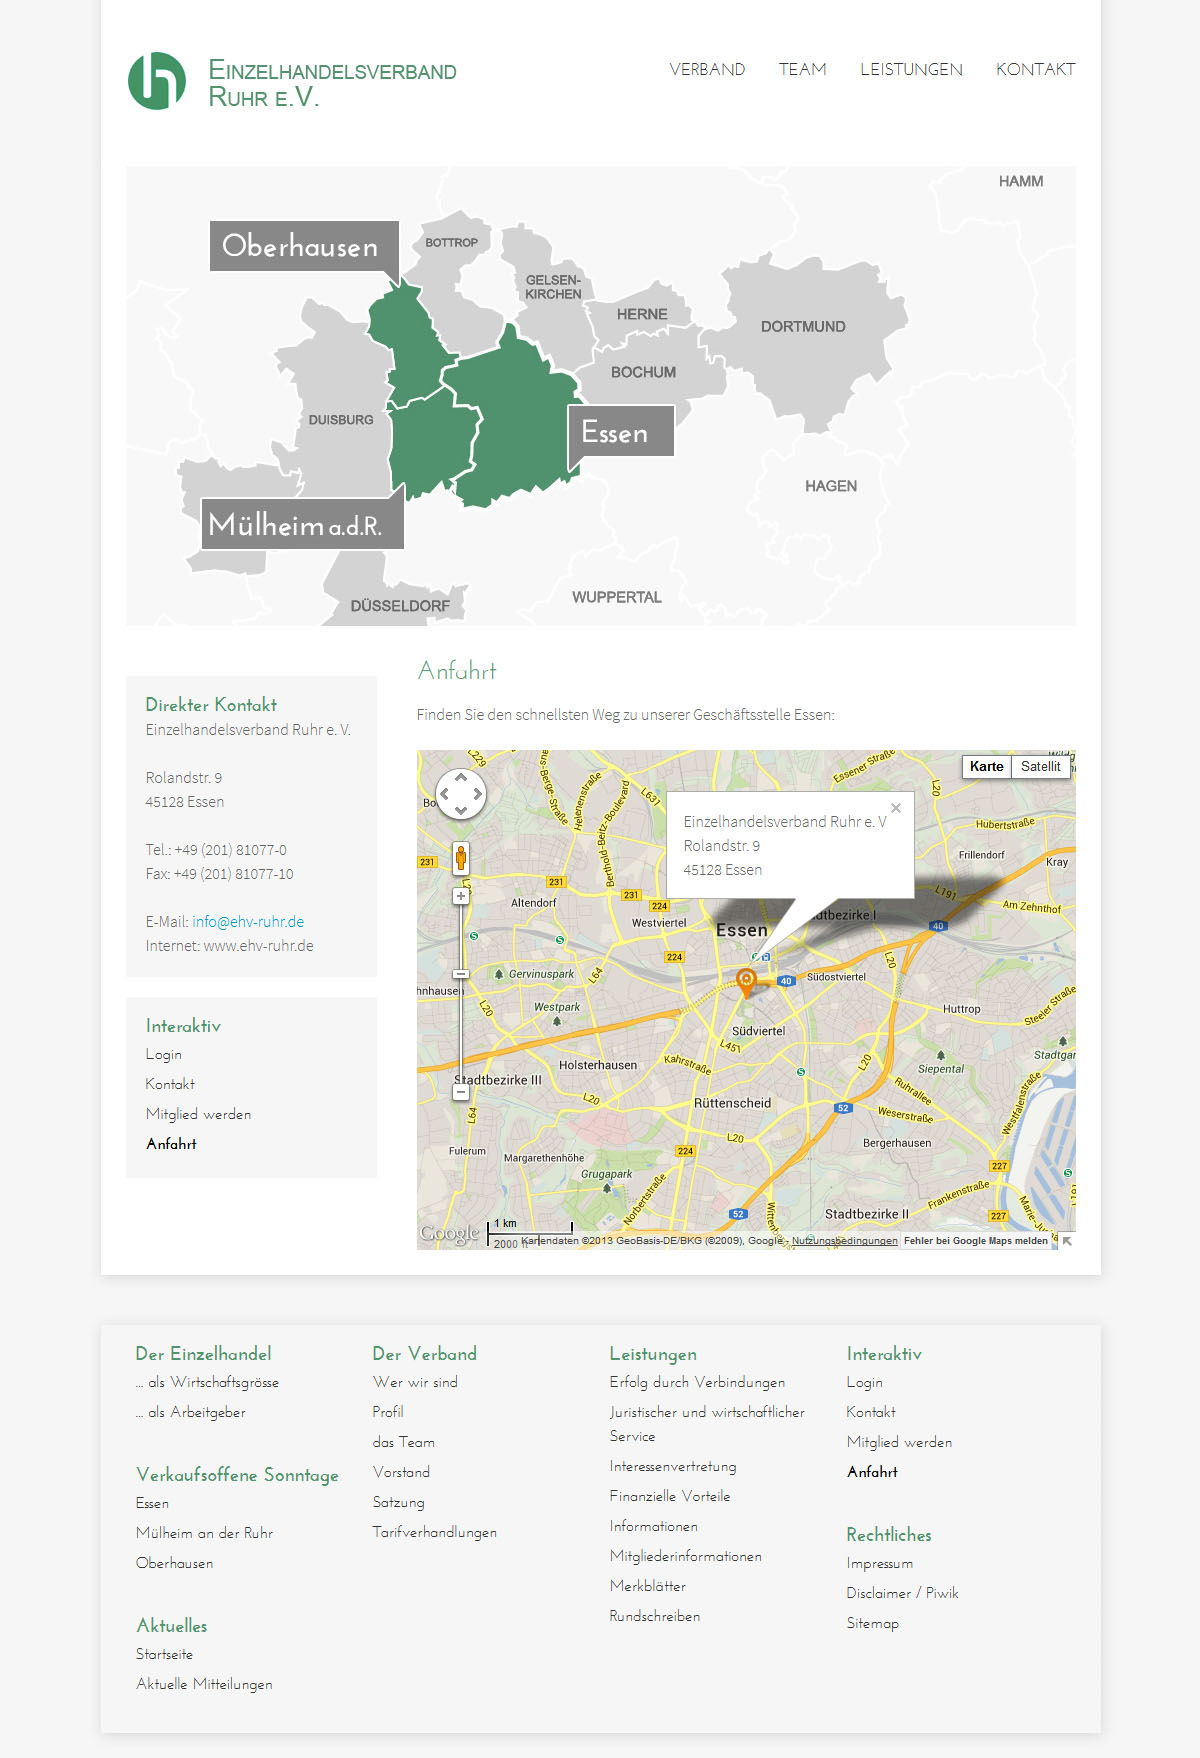Screen dimensions: 1200x1758
Task: Click the orange location marker on map
Action: click(745, 980)
